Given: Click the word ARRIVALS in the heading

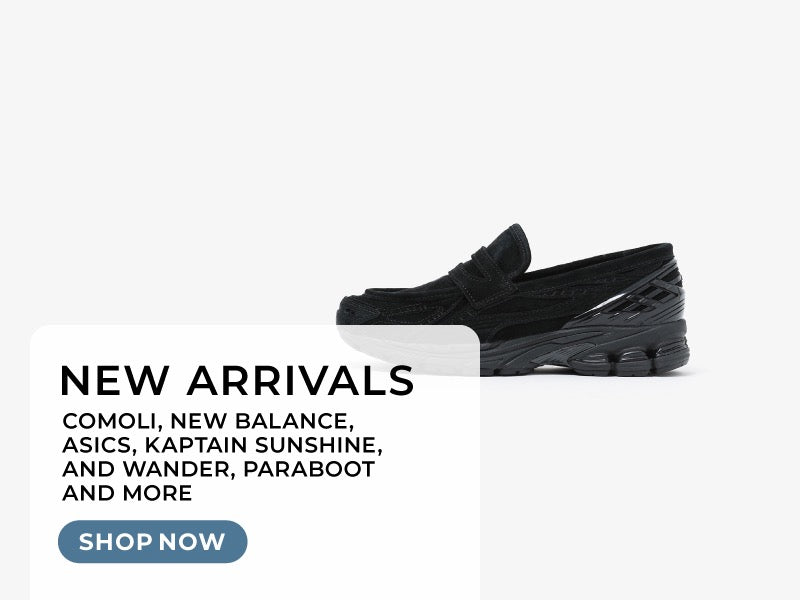Looking at the screenshot, I should 301,381.
